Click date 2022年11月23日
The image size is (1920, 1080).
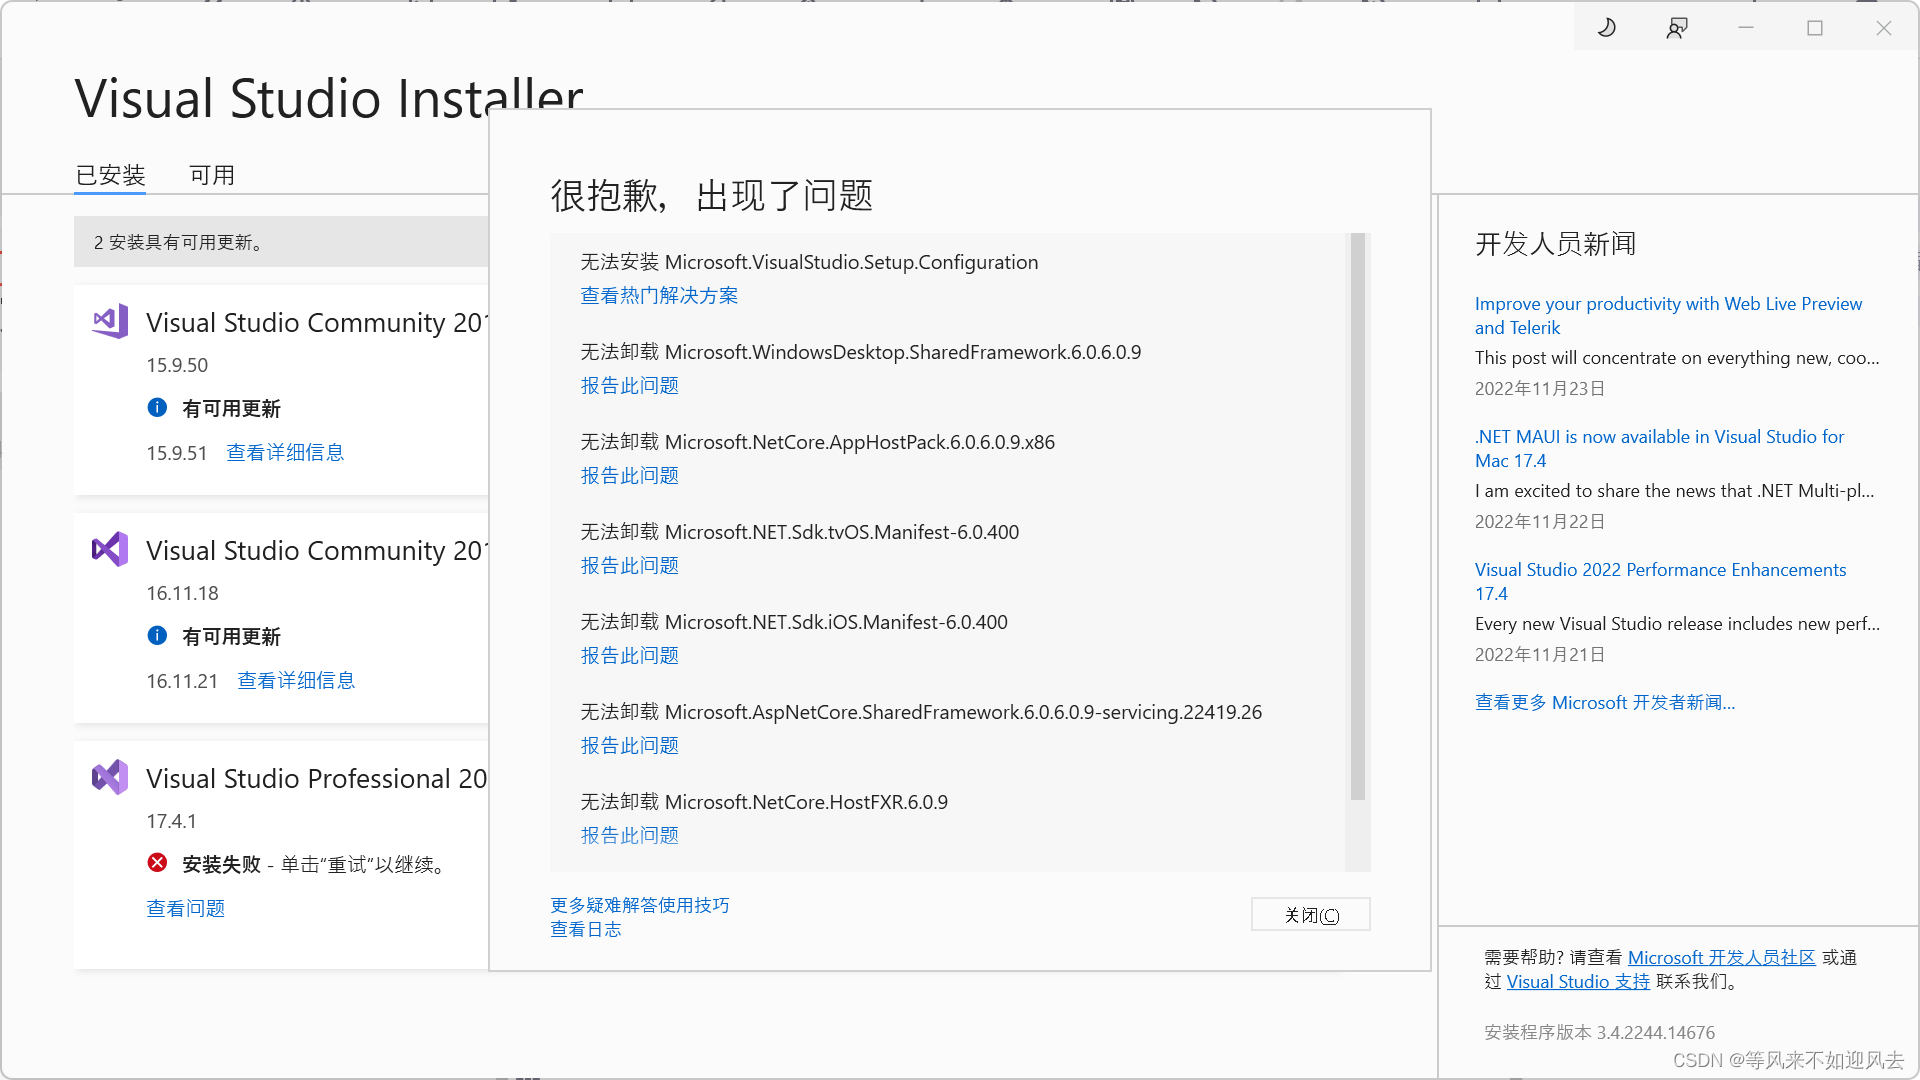pos(1540,389)
